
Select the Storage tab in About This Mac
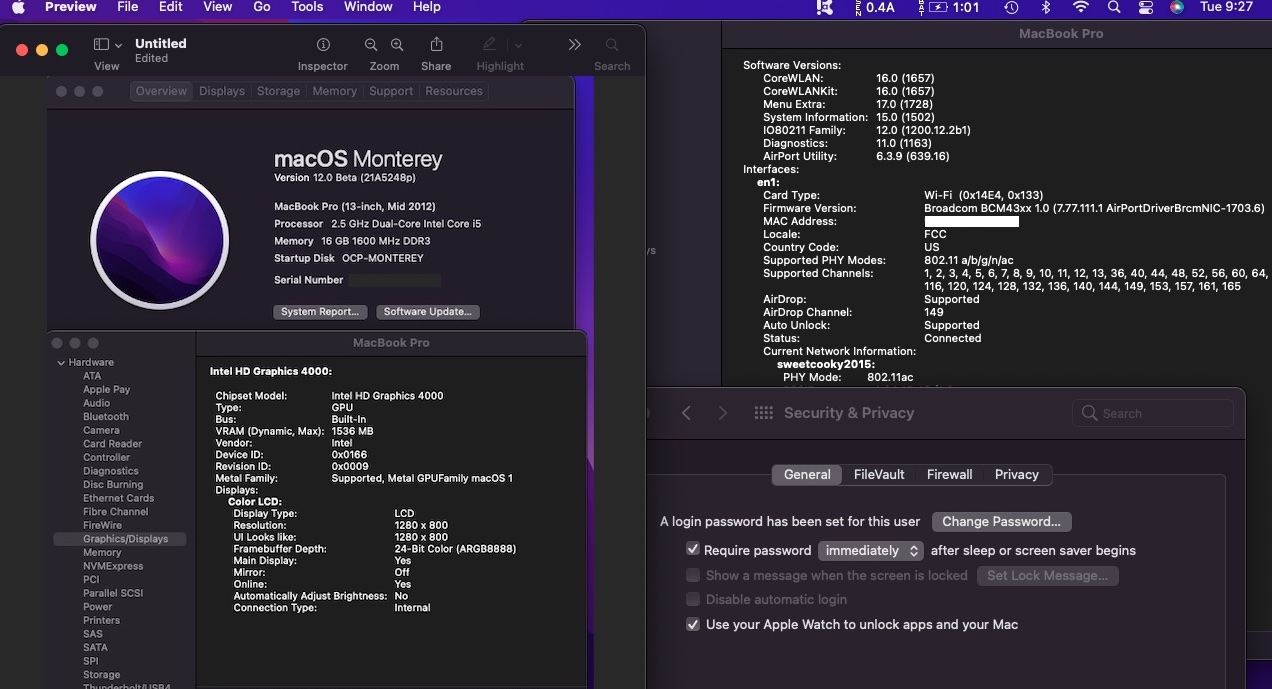click(278, 91)
